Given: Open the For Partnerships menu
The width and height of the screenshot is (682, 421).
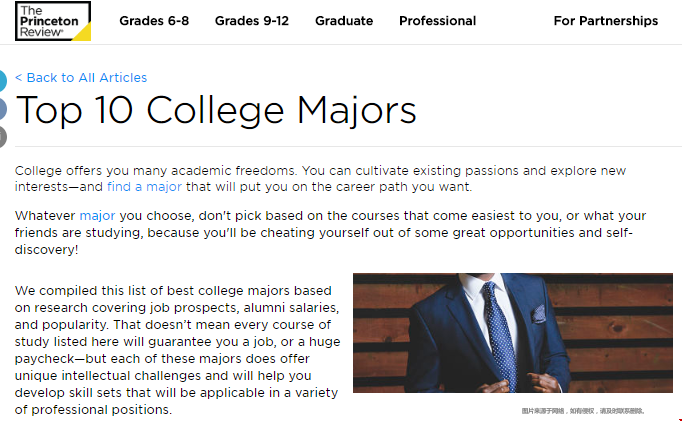Looking at the screenshot, I should [x=605, y=21].
